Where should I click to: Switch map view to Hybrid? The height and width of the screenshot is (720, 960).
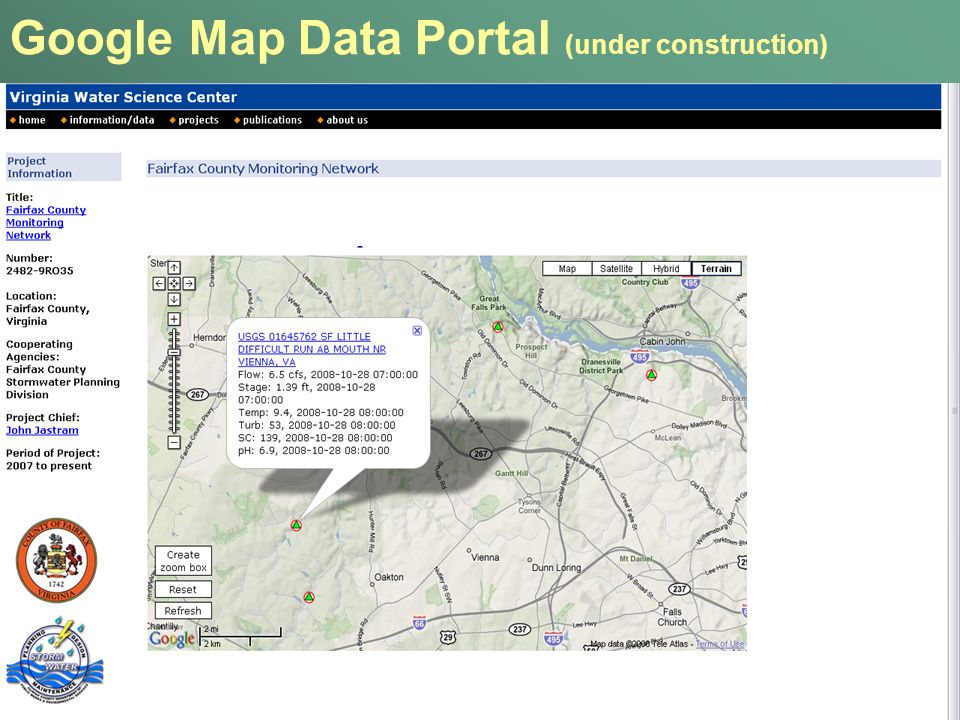666,269
